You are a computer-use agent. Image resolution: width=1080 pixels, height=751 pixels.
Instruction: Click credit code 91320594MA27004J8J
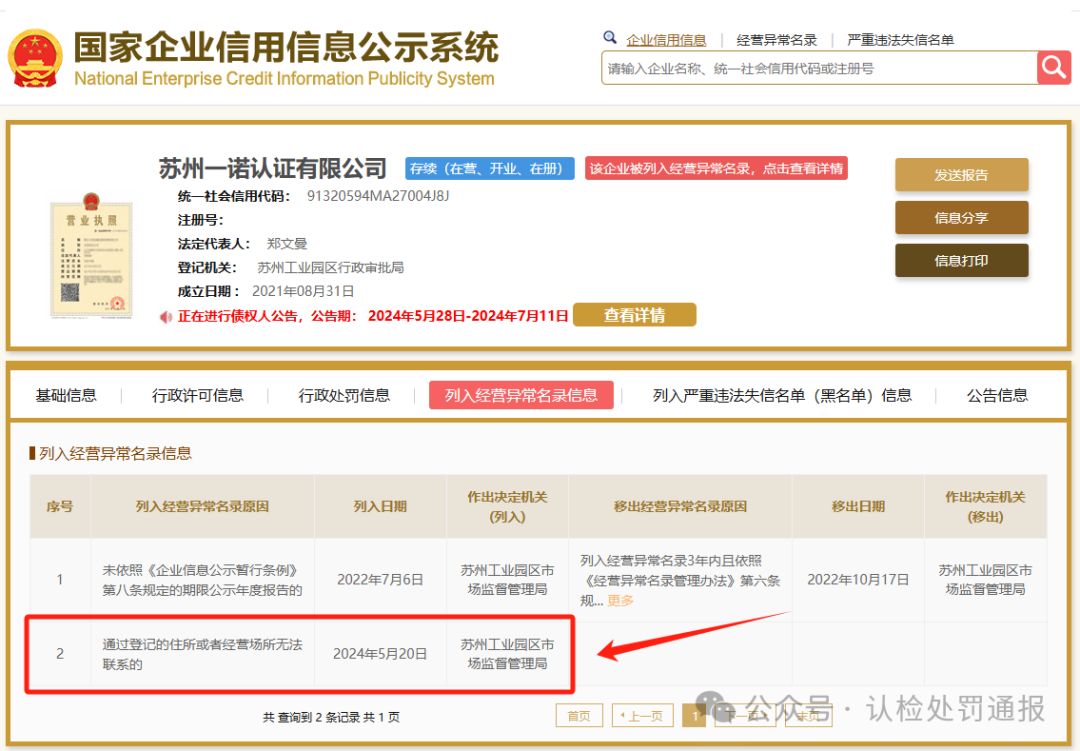pyautogui.click(x=378, y=196)
